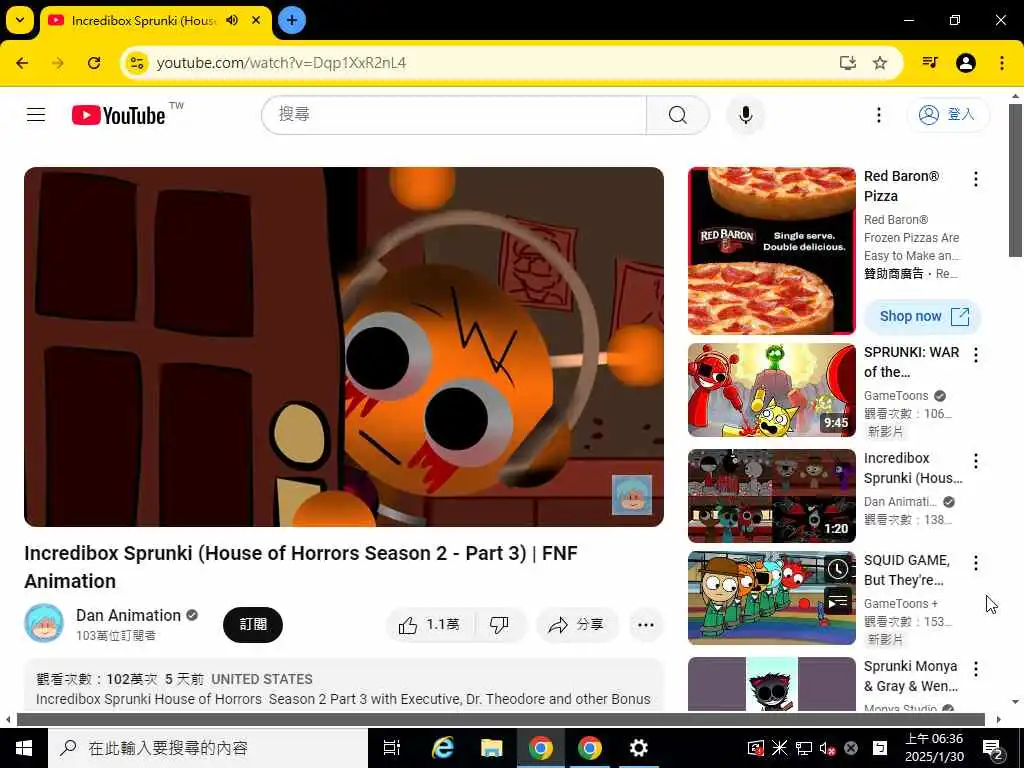Start voice search with microphone icon
1024x768 pixels.
click(745, 115)
